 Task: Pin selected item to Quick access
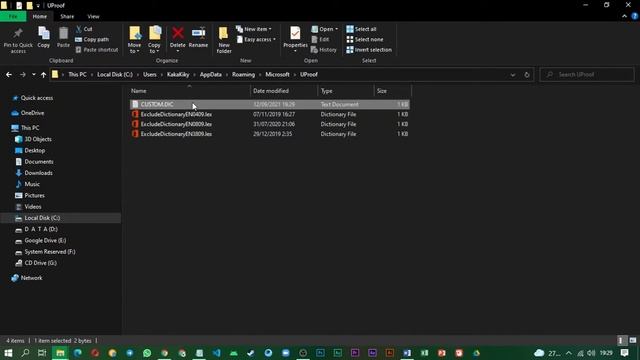click(x=18, y=40)
